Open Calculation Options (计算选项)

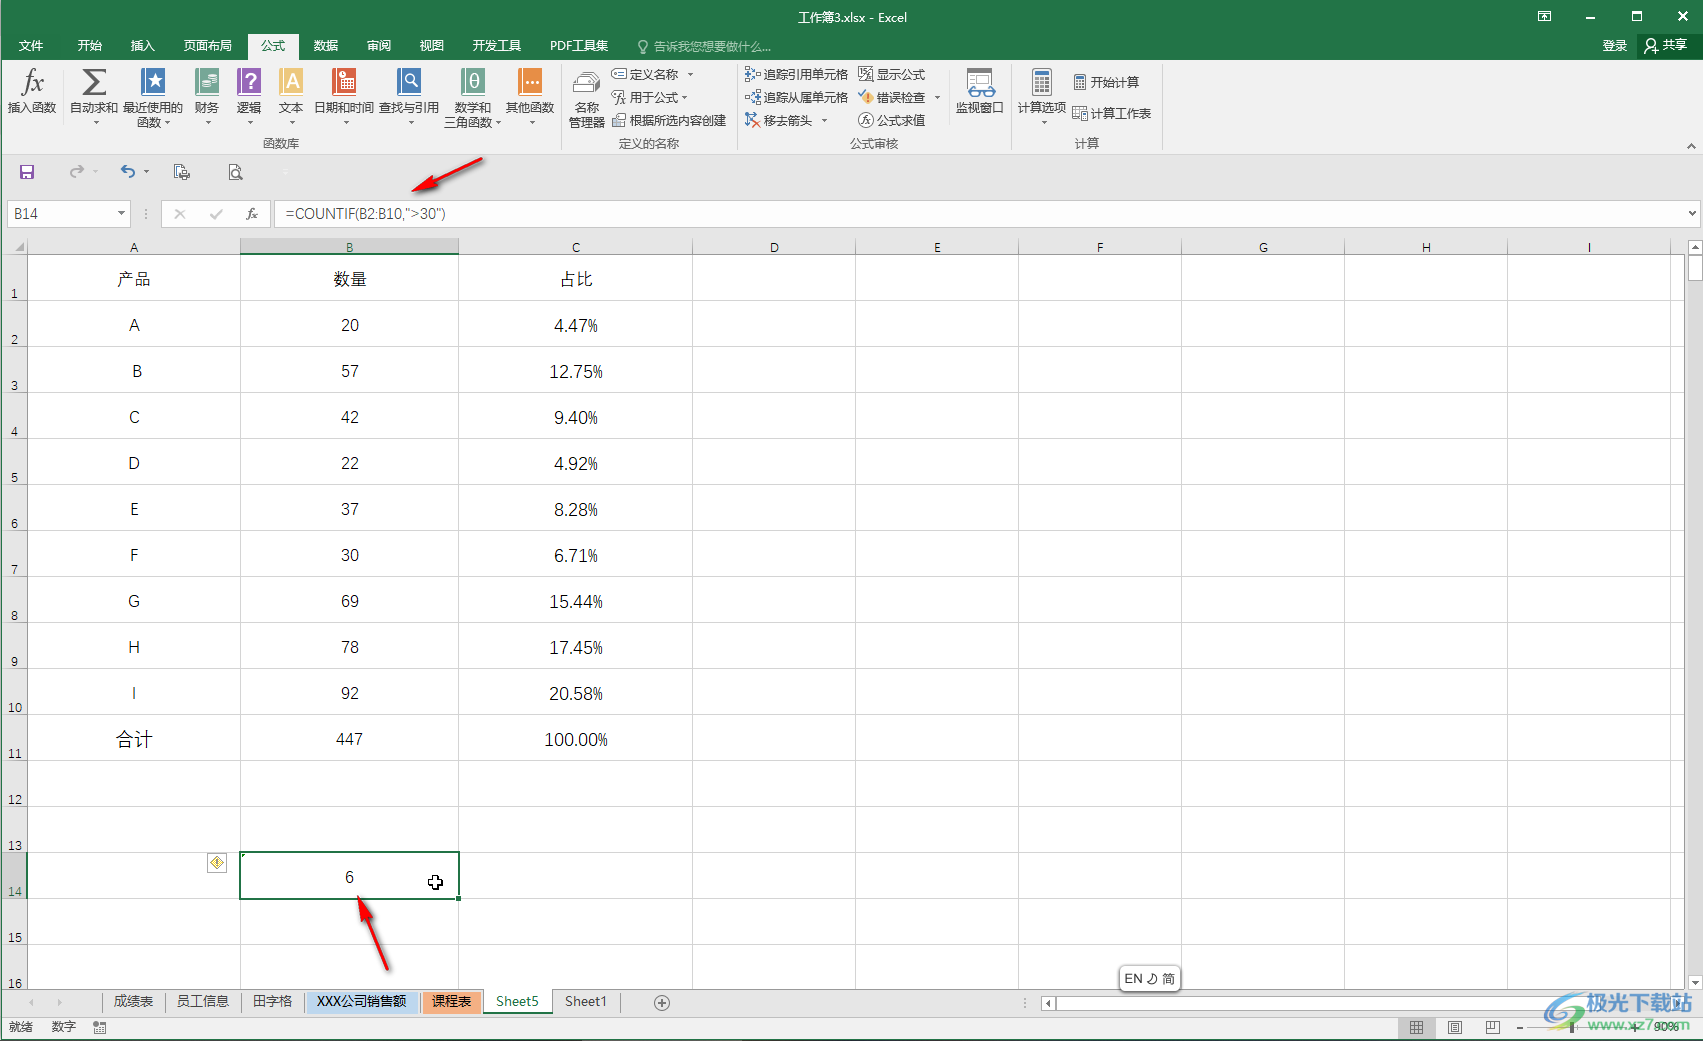tap(1042, 97)
